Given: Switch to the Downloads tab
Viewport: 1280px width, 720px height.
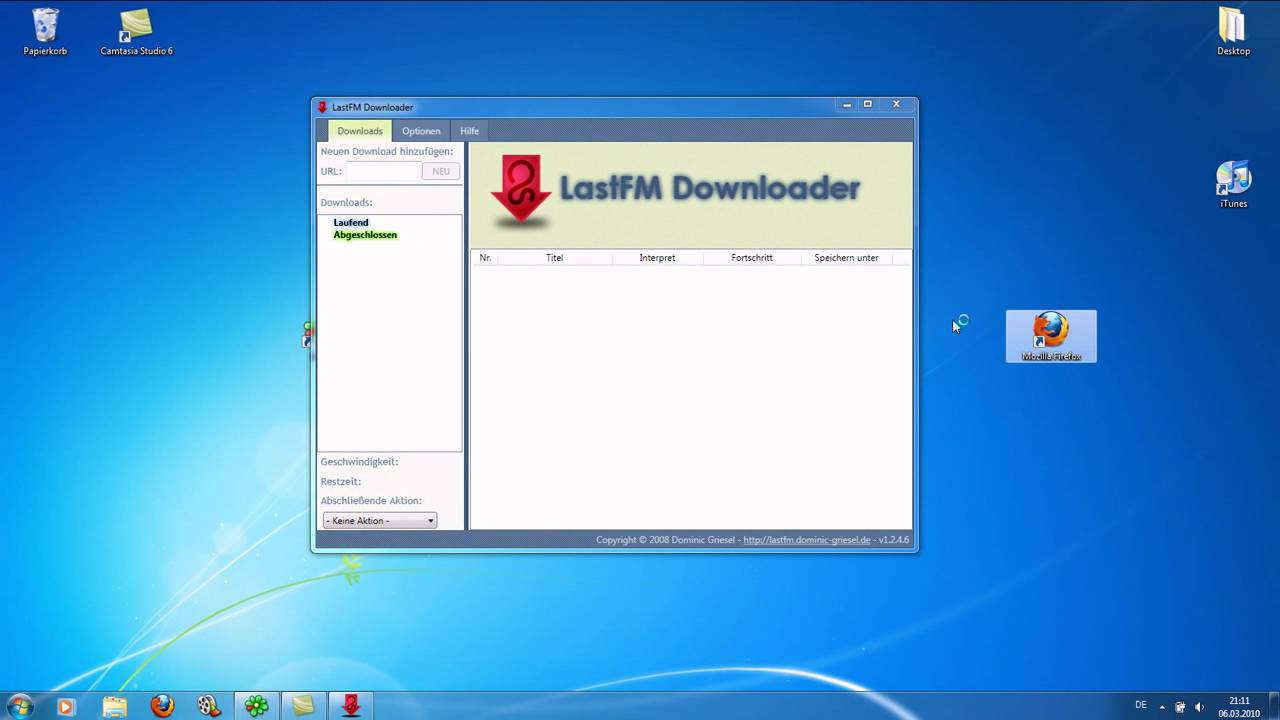Looking at the screenshot, I should pyautogui.click(x=360, y=131).
